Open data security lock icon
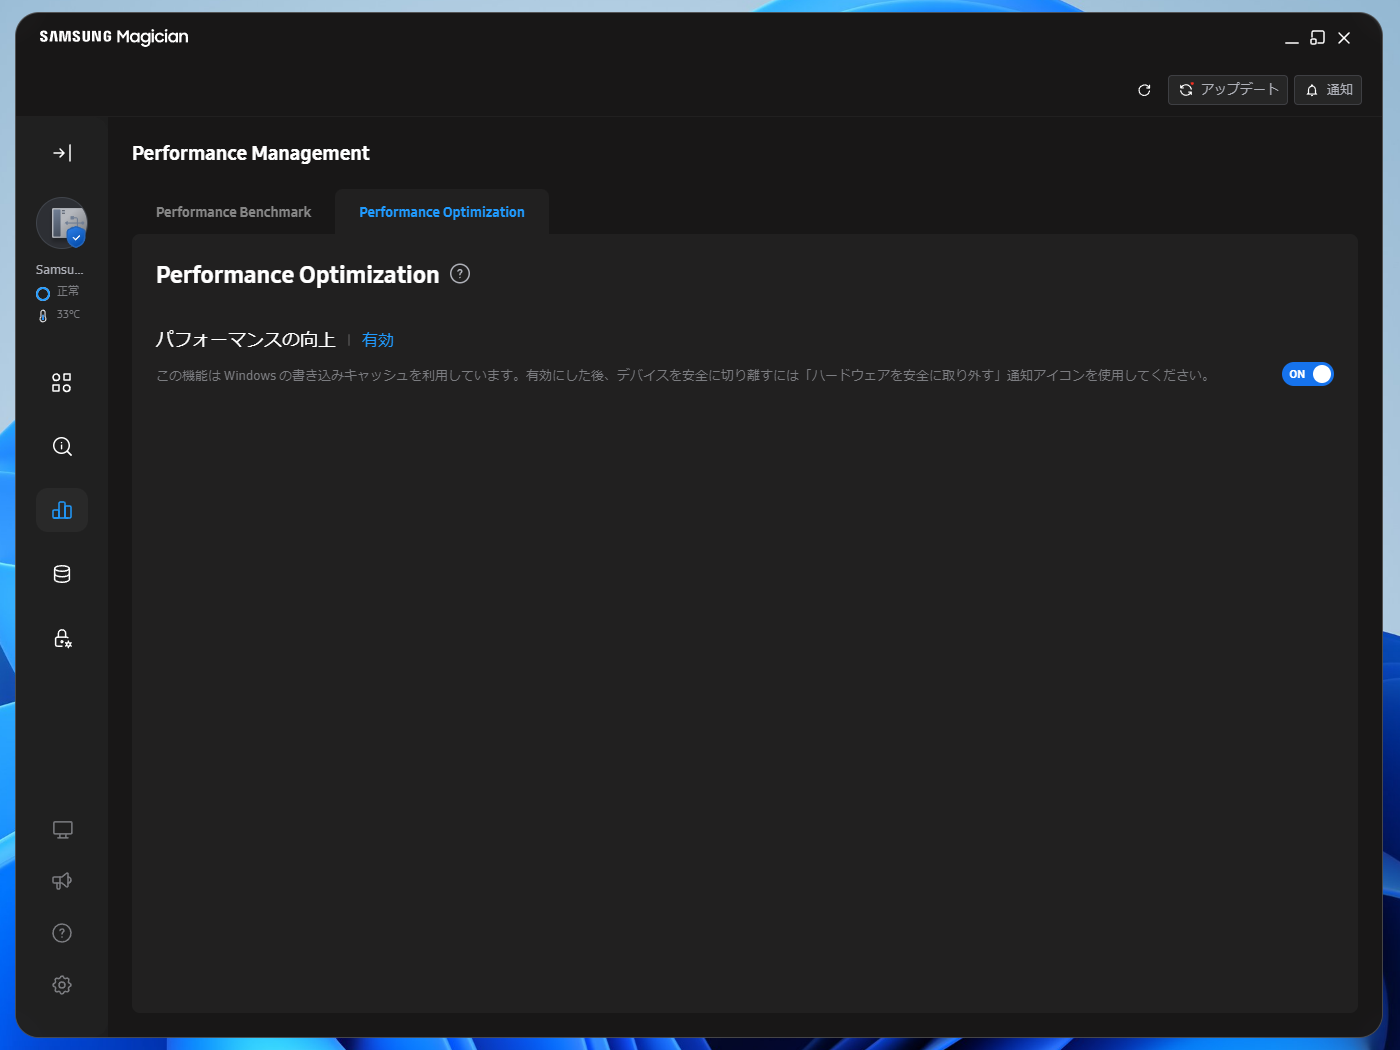1400x1050 pixels. click(62, 638)
